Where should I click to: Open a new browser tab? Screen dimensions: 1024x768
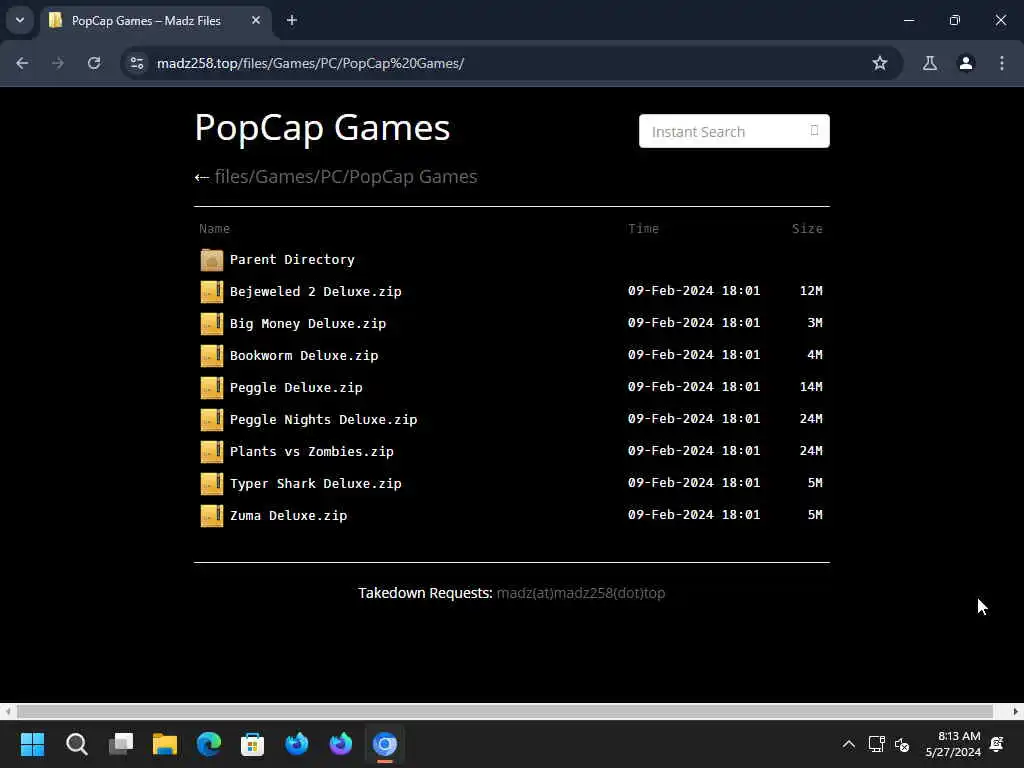pos(292,20)
